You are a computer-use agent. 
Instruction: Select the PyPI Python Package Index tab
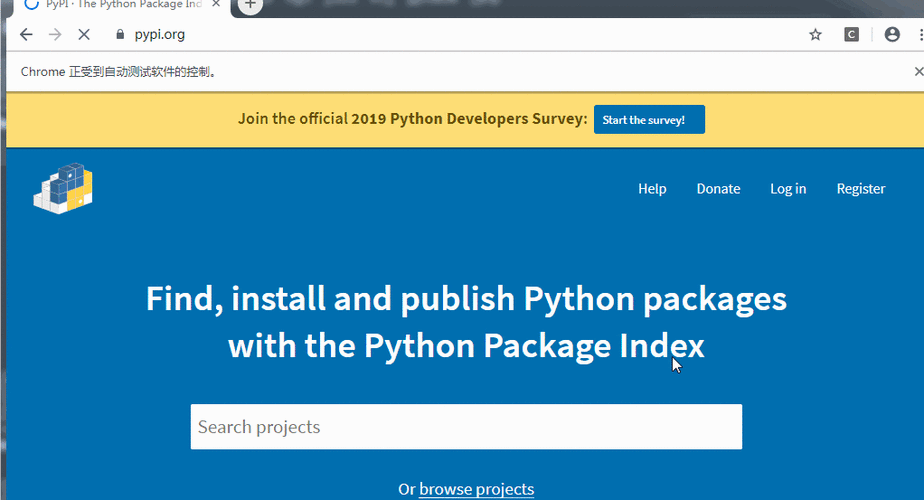point(123,6)
